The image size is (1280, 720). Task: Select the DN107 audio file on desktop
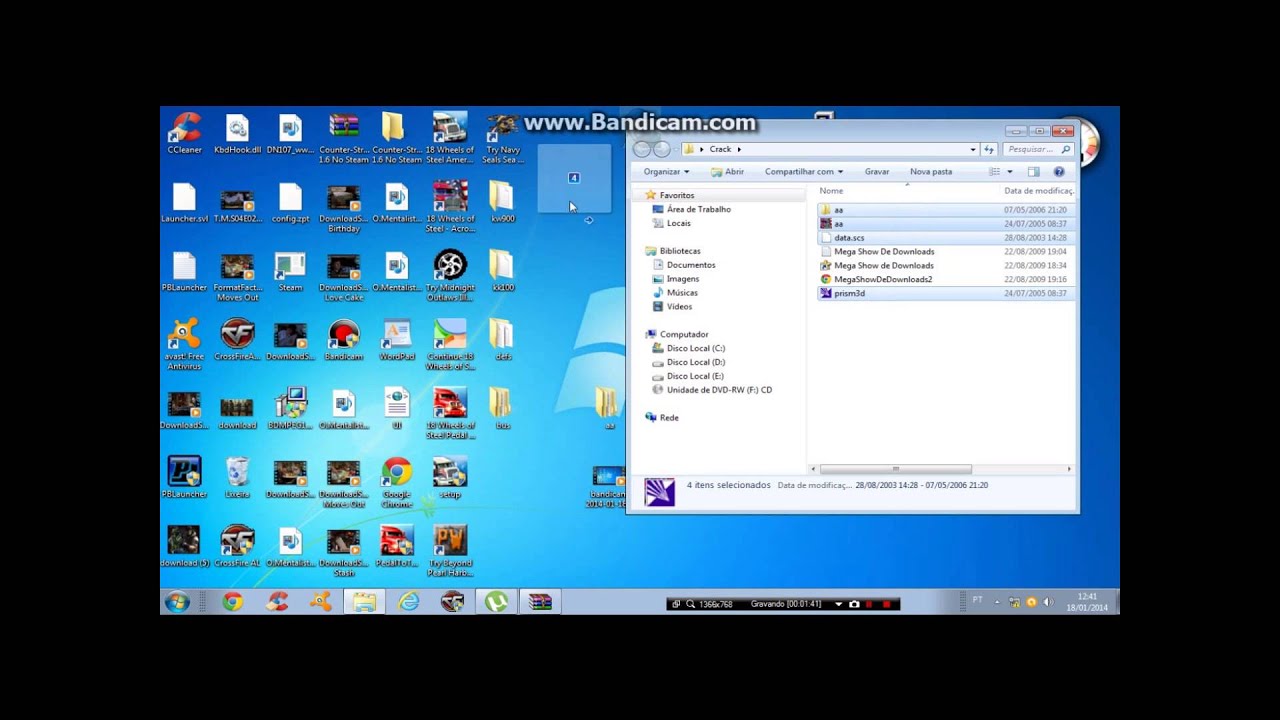tap(290, 134)
